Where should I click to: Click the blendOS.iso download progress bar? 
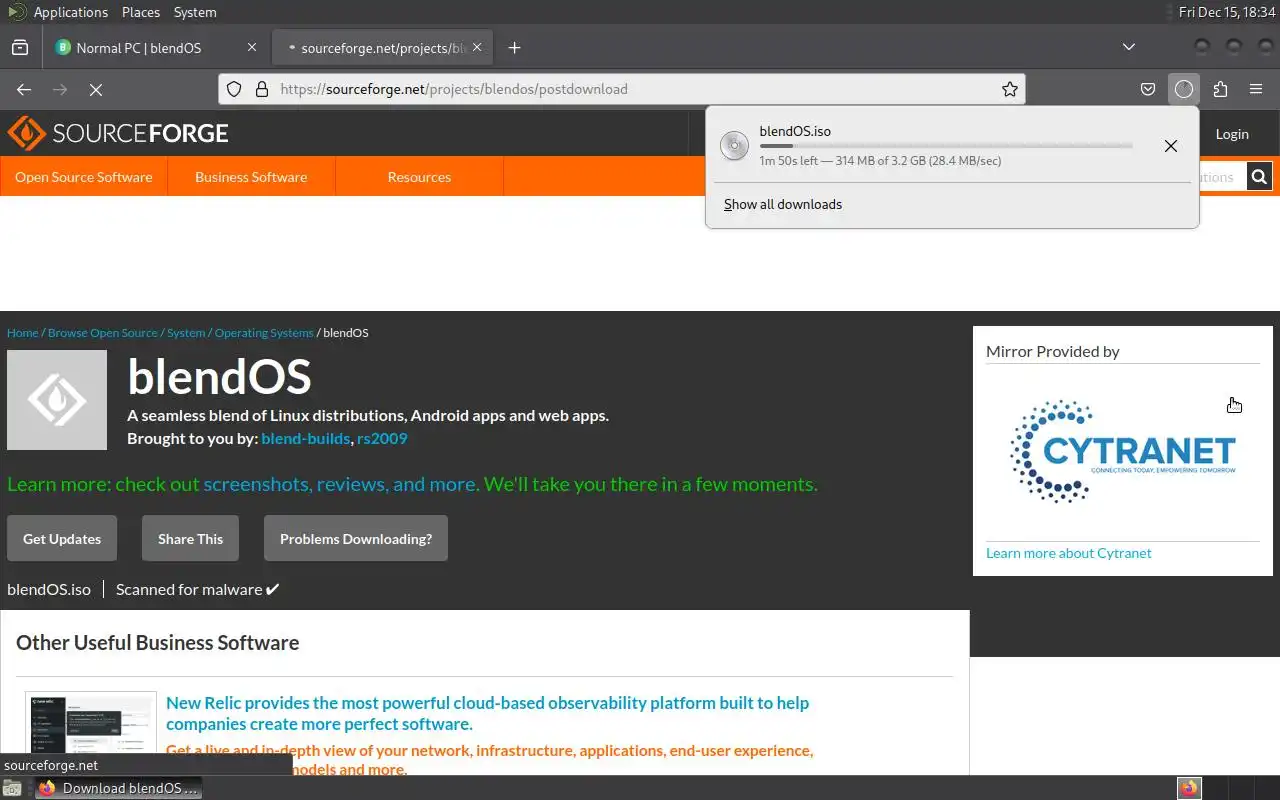[946, 146]
